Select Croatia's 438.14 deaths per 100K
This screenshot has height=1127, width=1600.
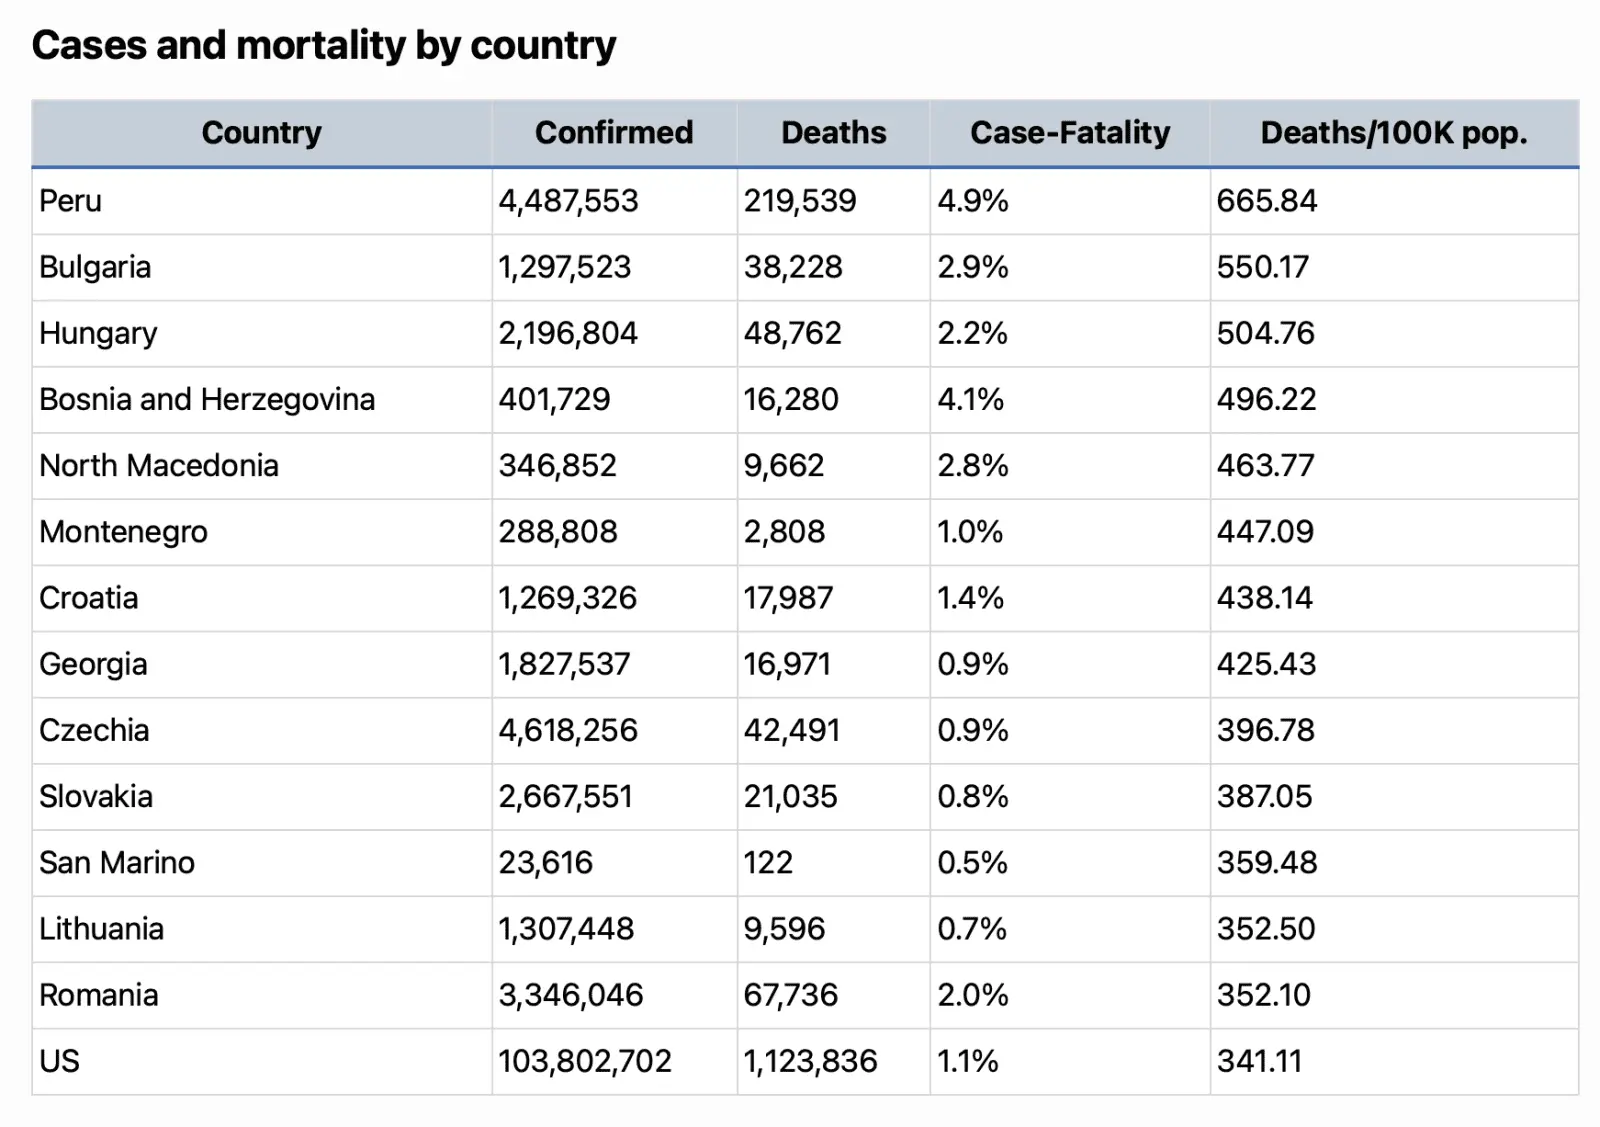pyautogui.click(x=1264, y=598)
